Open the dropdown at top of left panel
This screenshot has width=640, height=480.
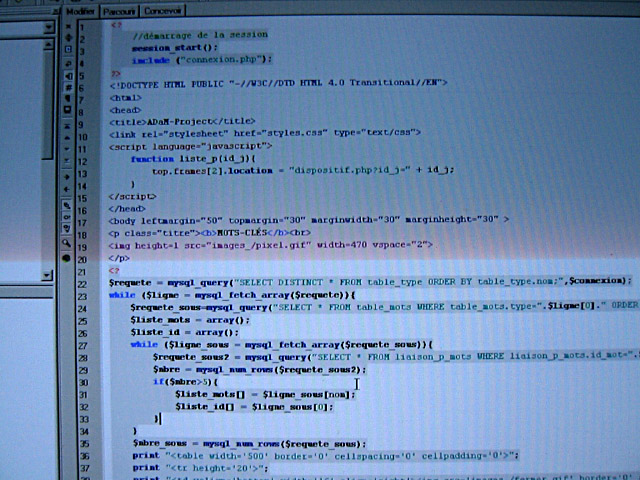[x=49, y=27]
